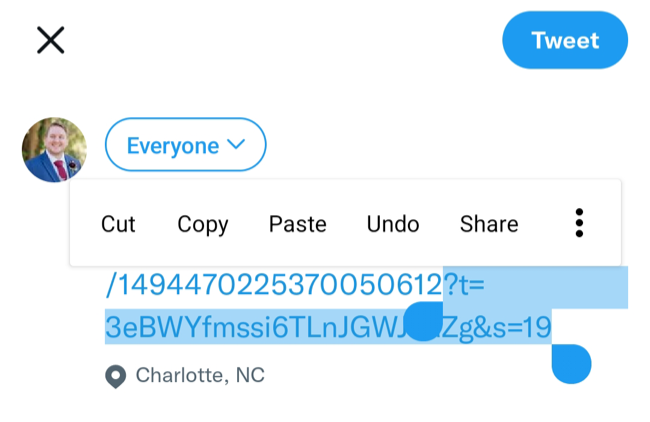Tap the highlighted '?t=' text

click(464, 286)
